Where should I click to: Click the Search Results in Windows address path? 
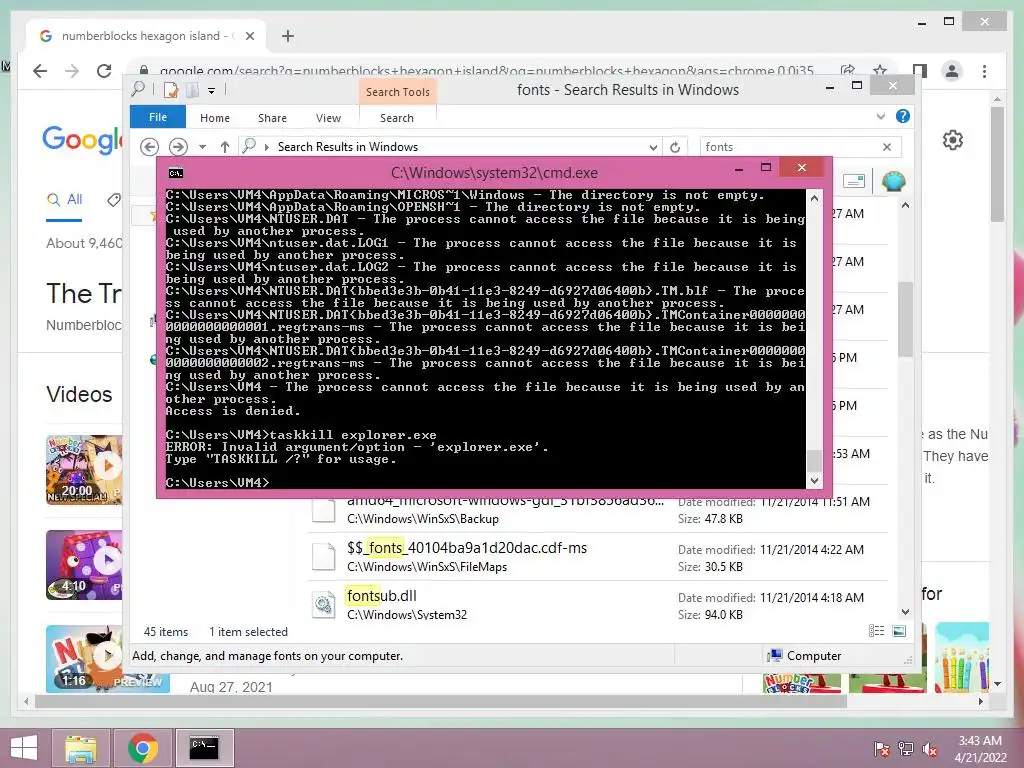coord(347,147)
